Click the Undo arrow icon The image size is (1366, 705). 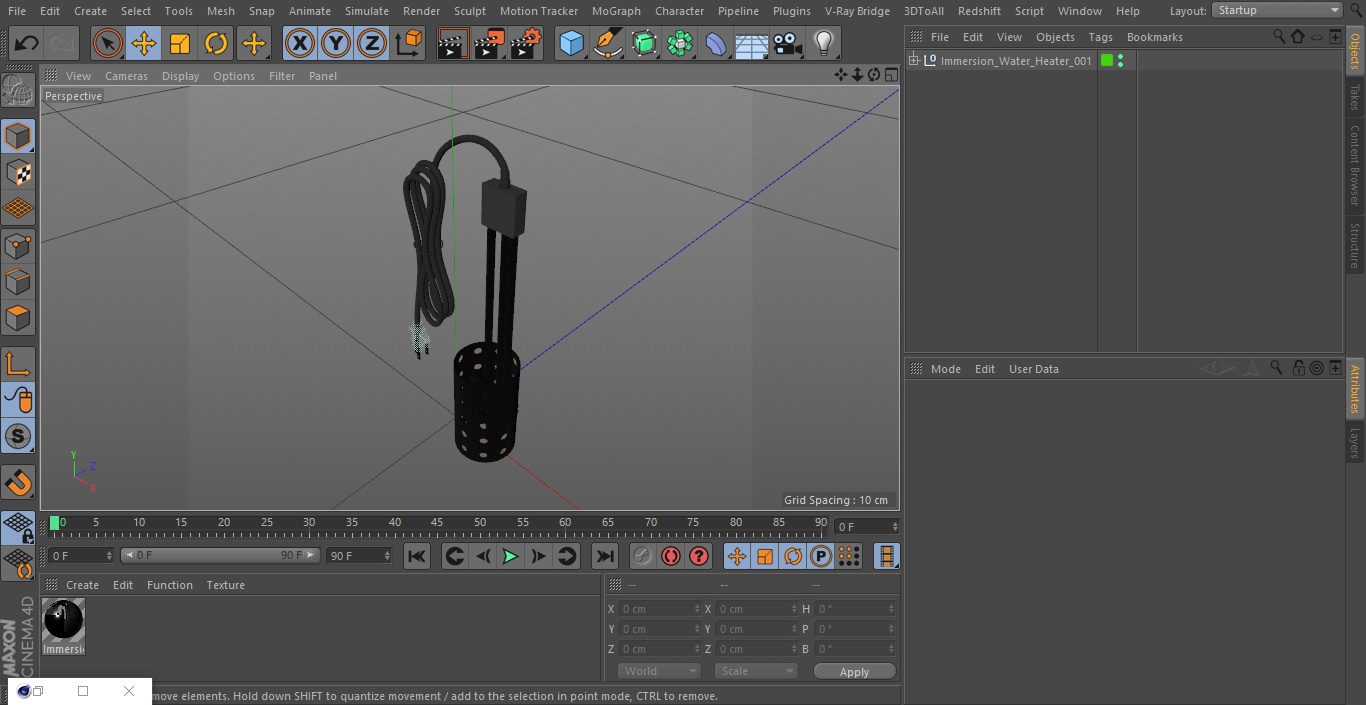click(x=27, y=43)
